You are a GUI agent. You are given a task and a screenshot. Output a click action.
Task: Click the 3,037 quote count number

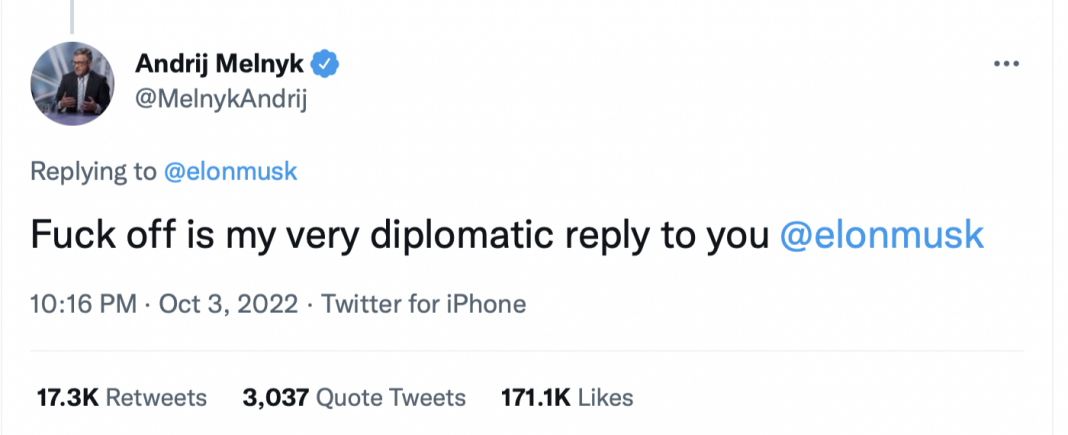coord(275,397)
